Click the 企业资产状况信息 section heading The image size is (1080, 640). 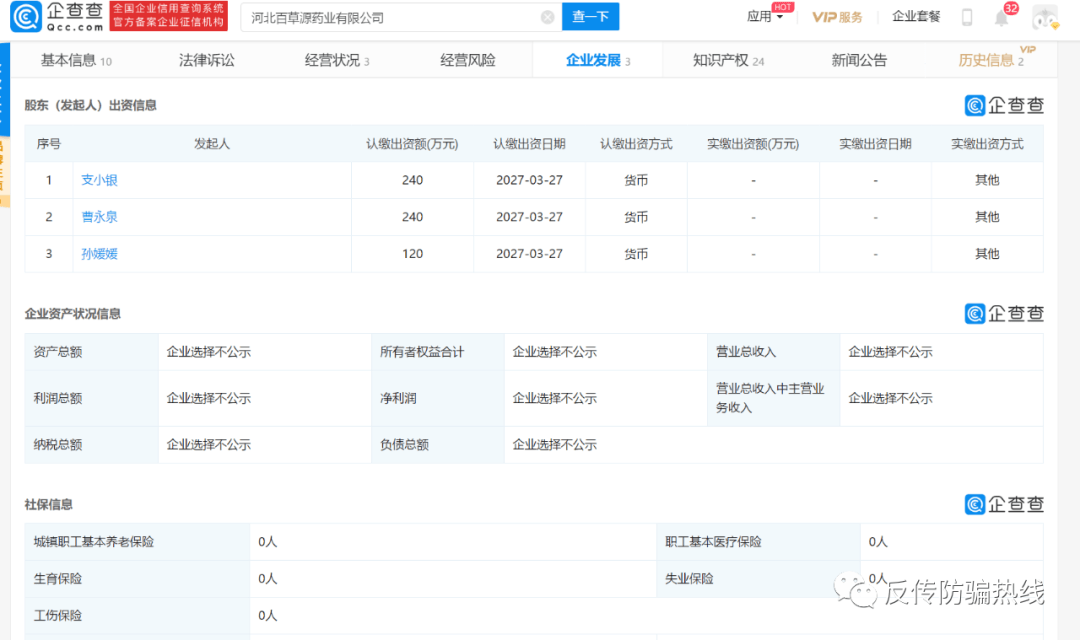[72, 314]
